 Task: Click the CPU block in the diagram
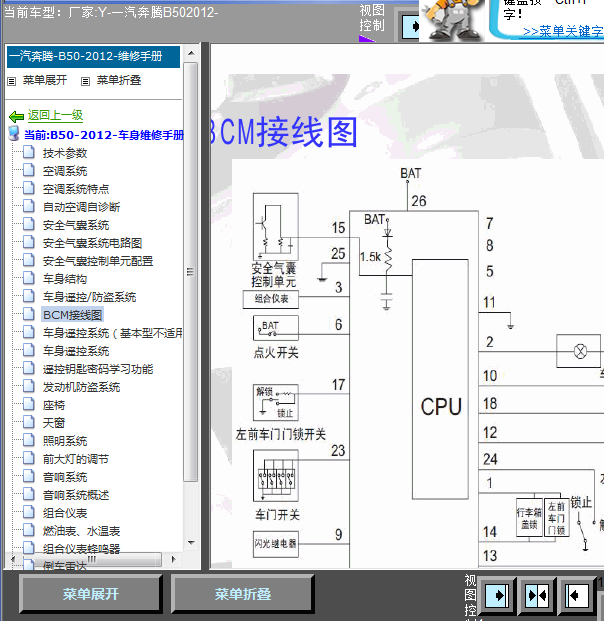click(x=440, y=379)
